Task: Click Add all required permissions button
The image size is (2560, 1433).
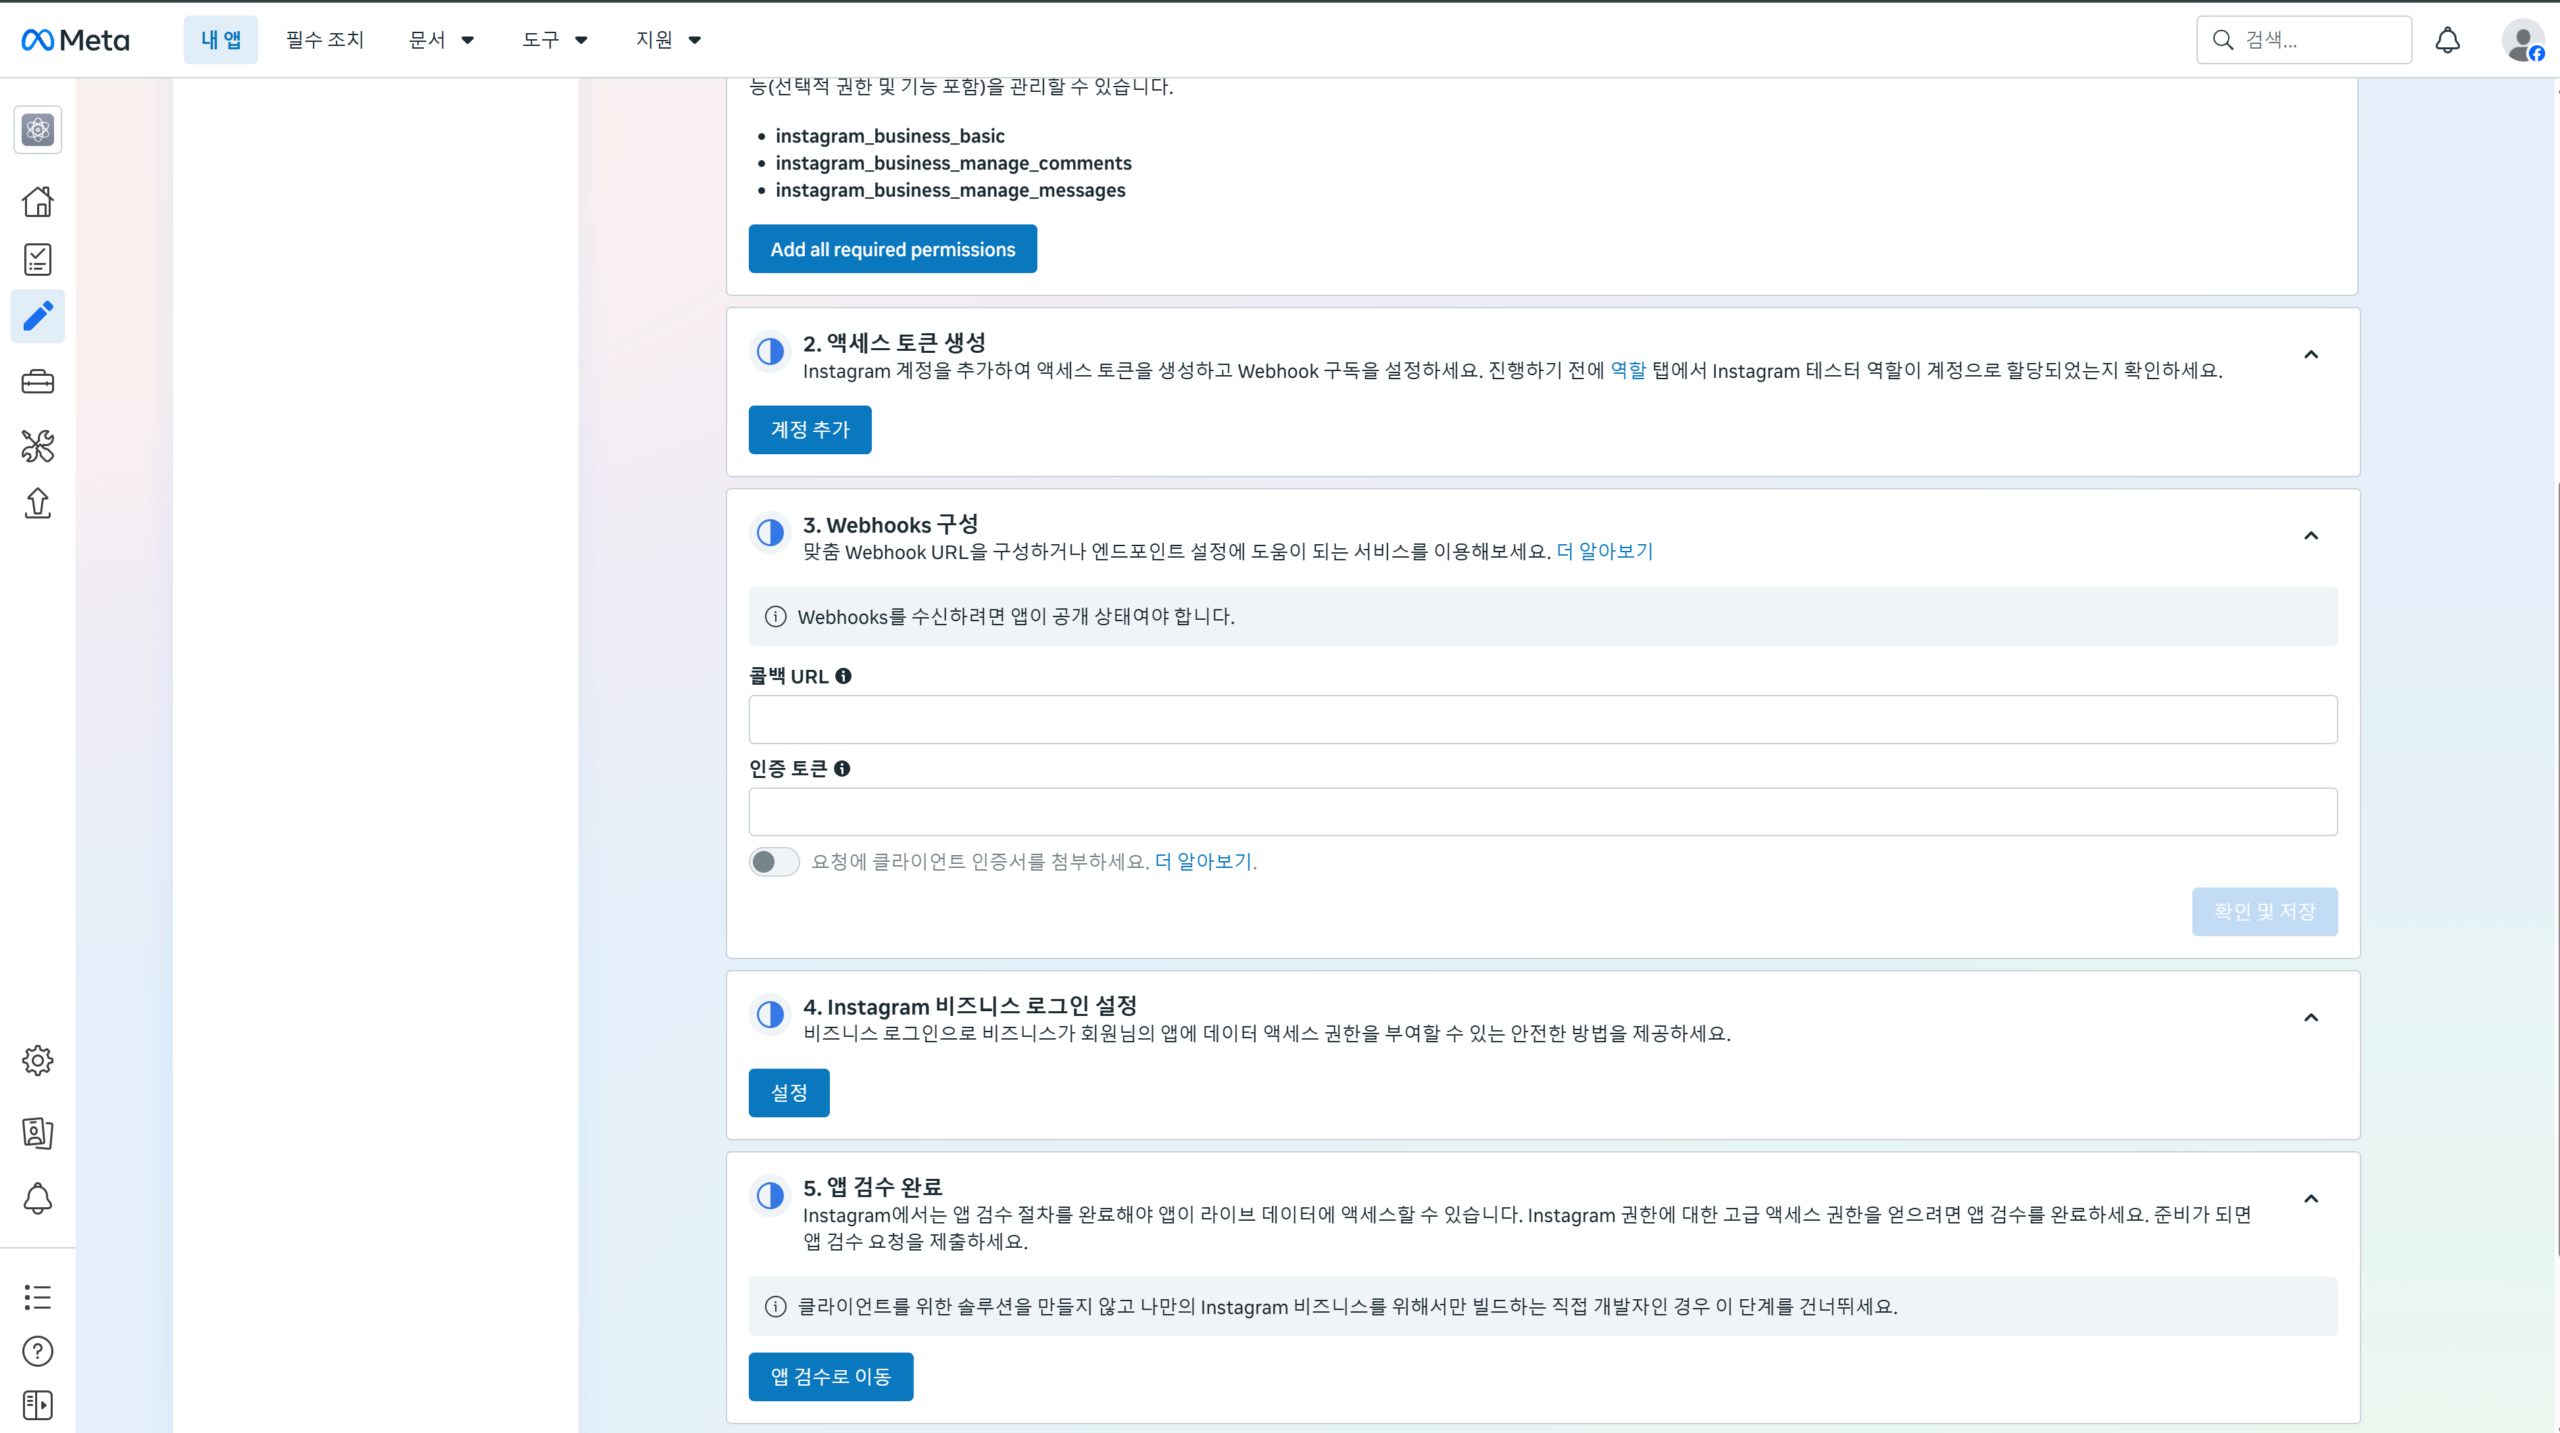Action: [893, 249]
